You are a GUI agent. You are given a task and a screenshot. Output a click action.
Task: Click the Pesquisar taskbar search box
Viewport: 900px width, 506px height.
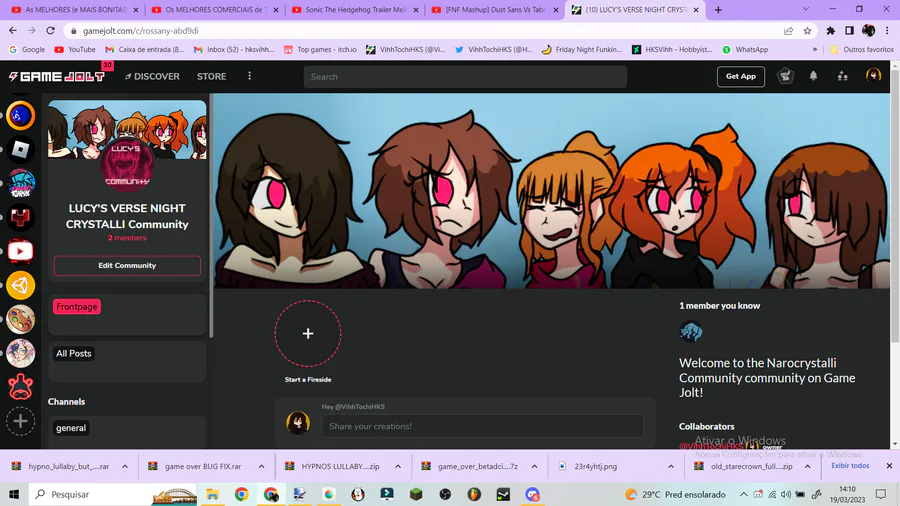click(113, 494)
